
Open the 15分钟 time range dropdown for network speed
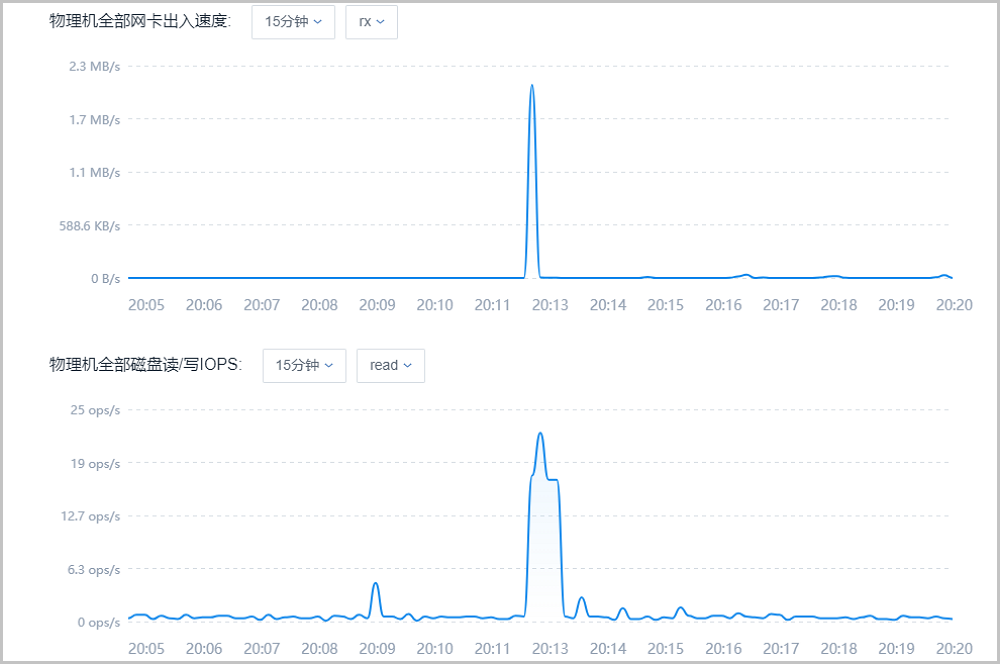[x=292, y=21]
